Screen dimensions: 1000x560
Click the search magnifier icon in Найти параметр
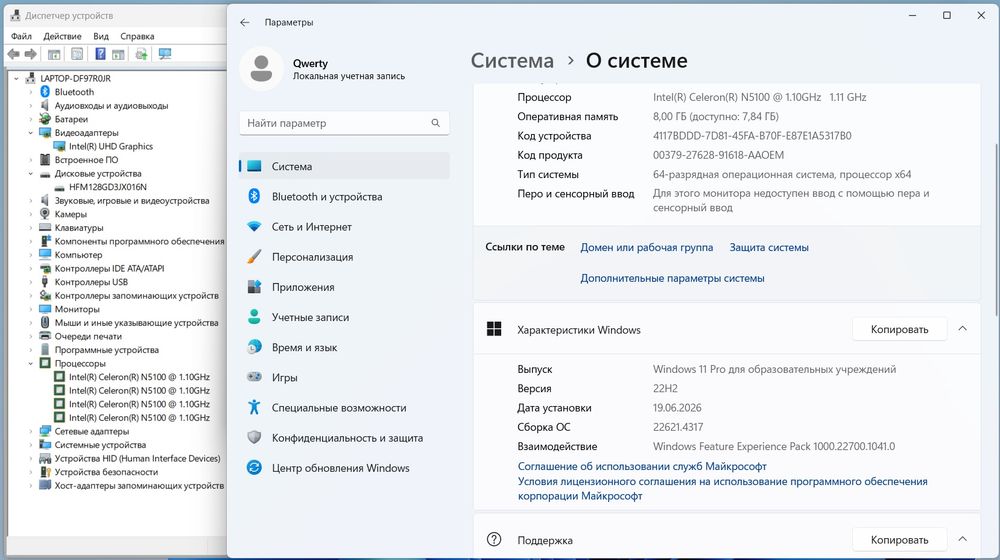(436, 123)
